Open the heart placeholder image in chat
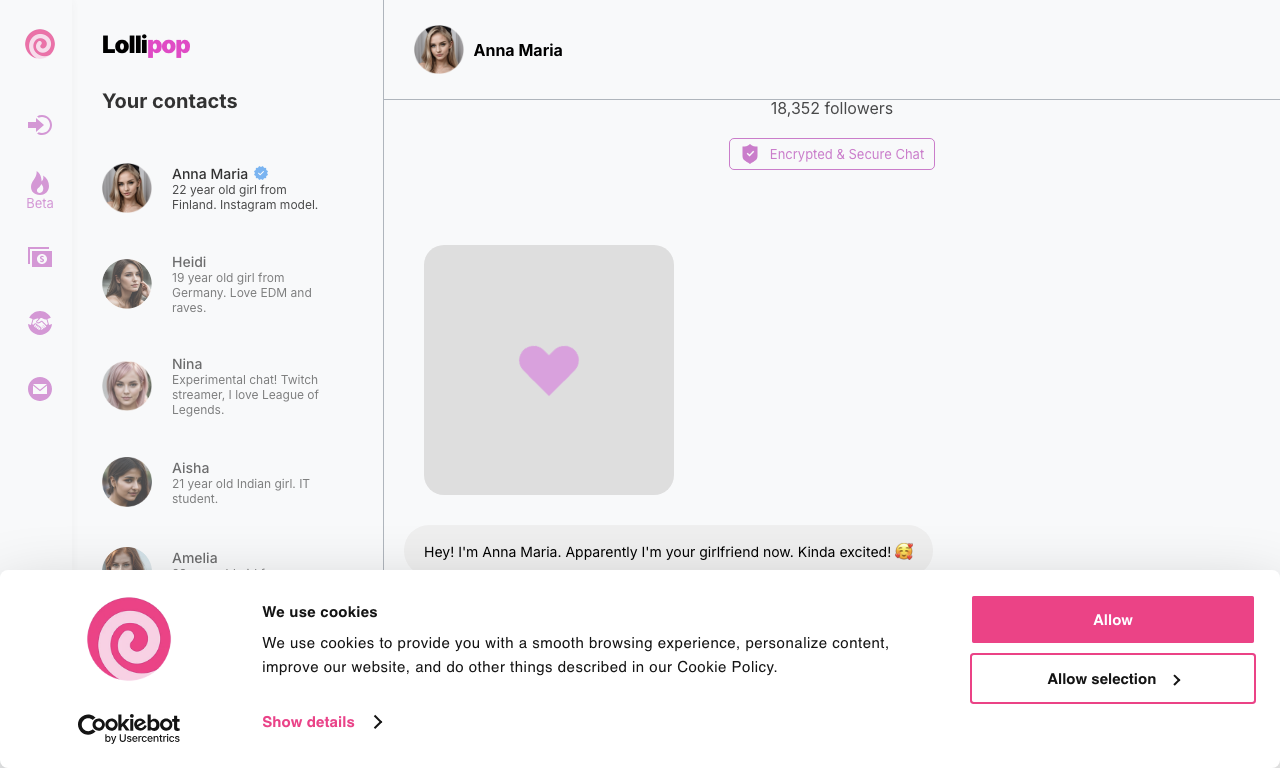This screenshot has height=768, width=1280. tap(549, 370)
